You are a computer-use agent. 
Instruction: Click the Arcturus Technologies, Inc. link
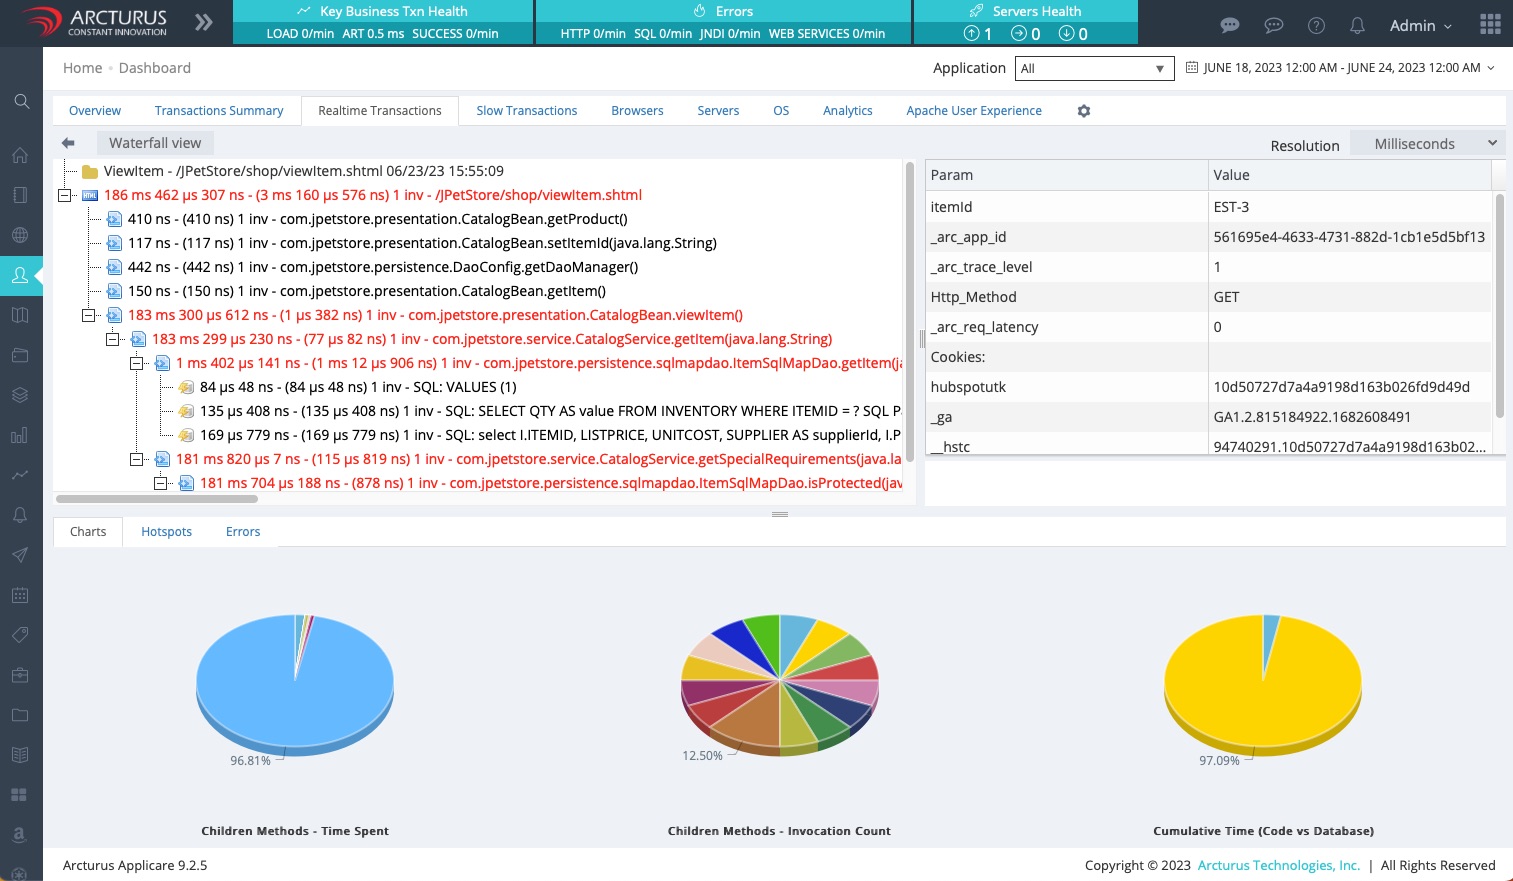1278,865
